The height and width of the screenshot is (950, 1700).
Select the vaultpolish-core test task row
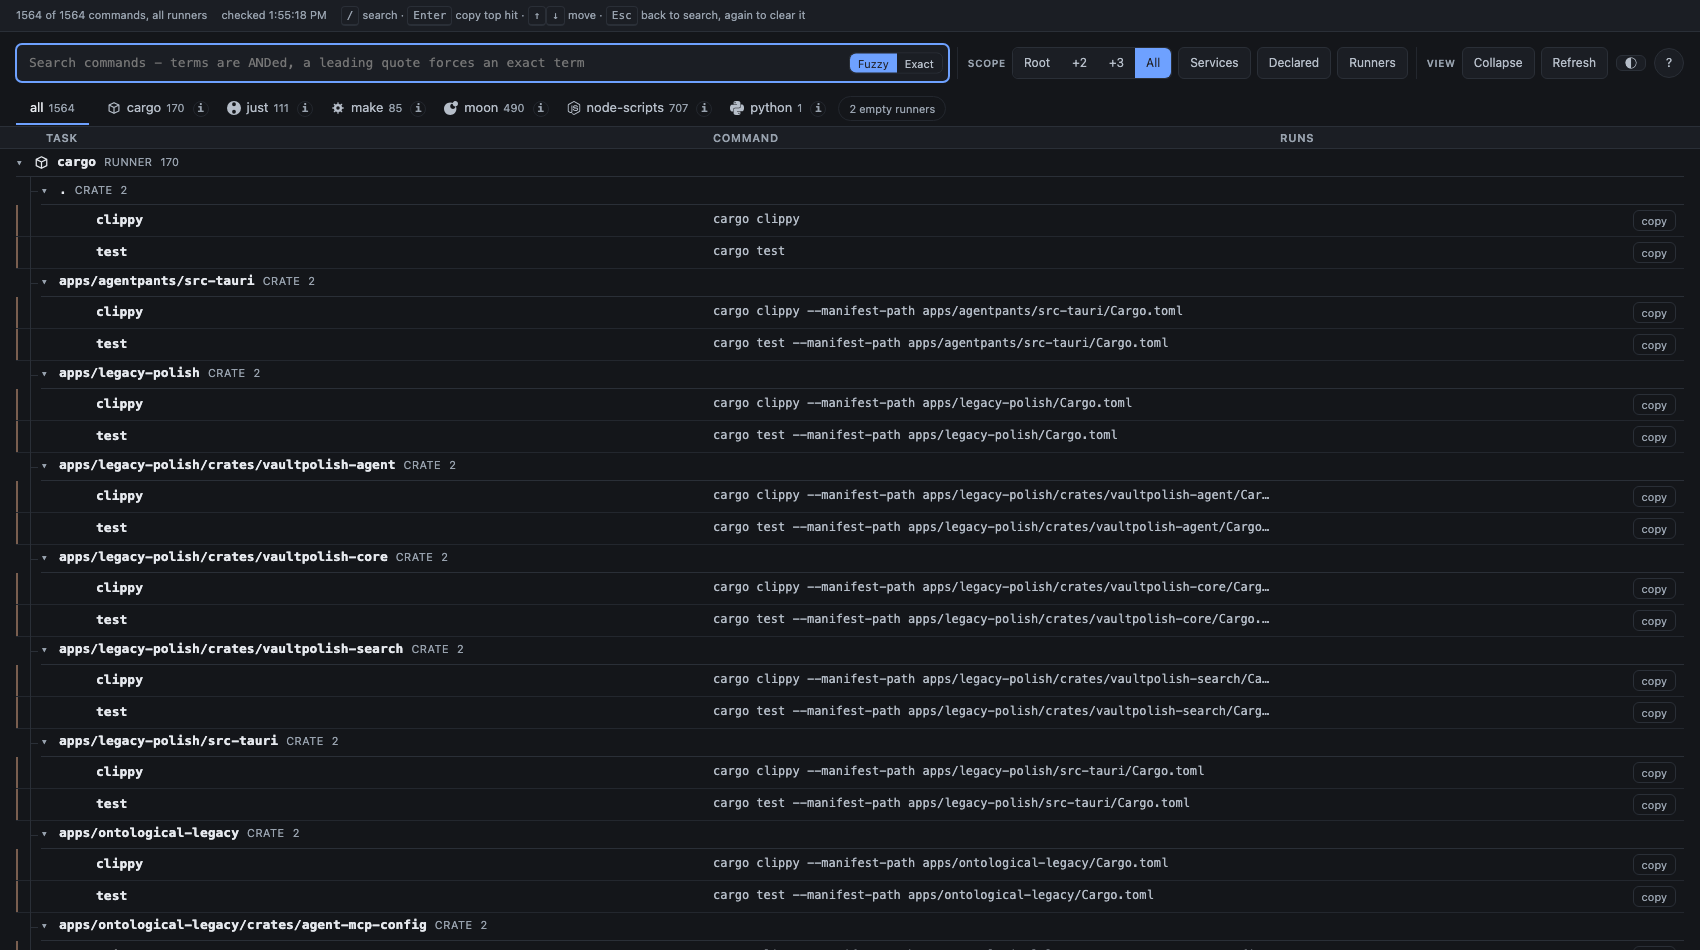pyautogui.click(x=850, y=620)
